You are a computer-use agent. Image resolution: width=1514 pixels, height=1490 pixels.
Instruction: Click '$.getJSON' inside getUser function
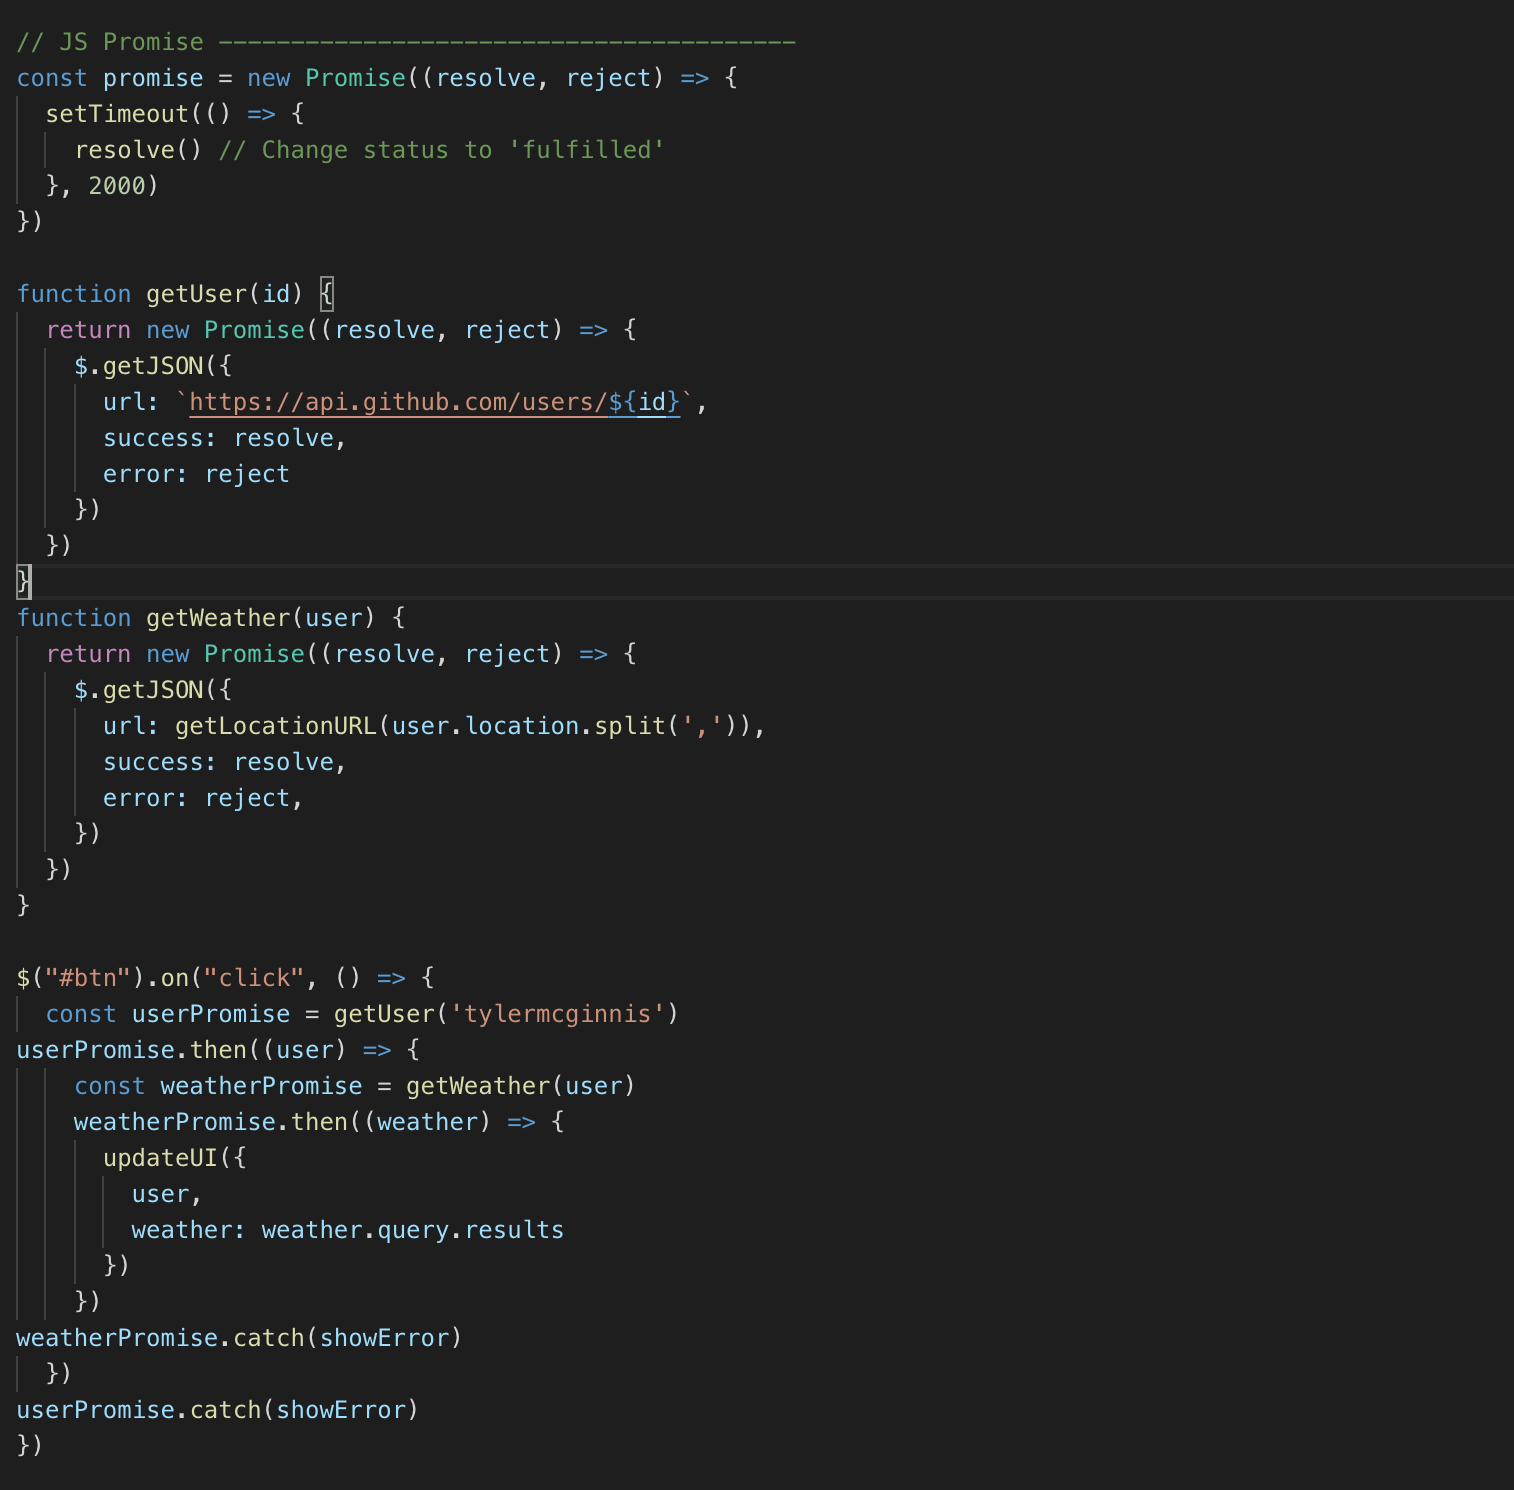tap(139, 366)
